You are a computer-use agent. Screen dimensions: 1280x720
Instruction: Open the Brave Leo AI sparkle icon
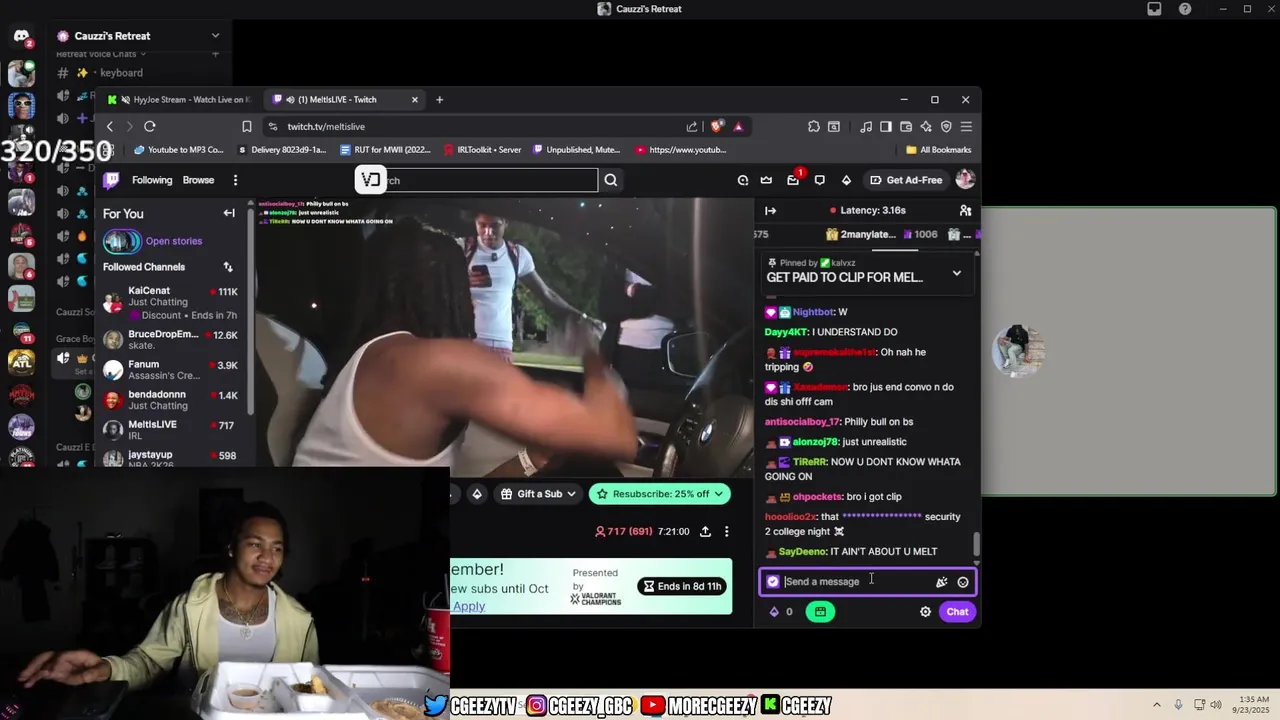pyautogui.click(x=926, y=127)
